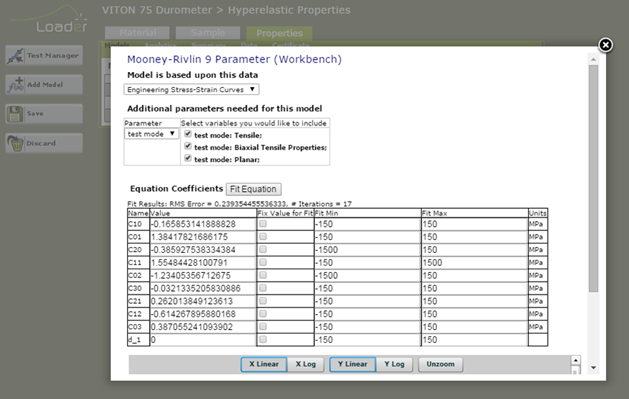Switch to the Material tab
The width and height of the screenshot is (629, 399).
pos(137,32)
